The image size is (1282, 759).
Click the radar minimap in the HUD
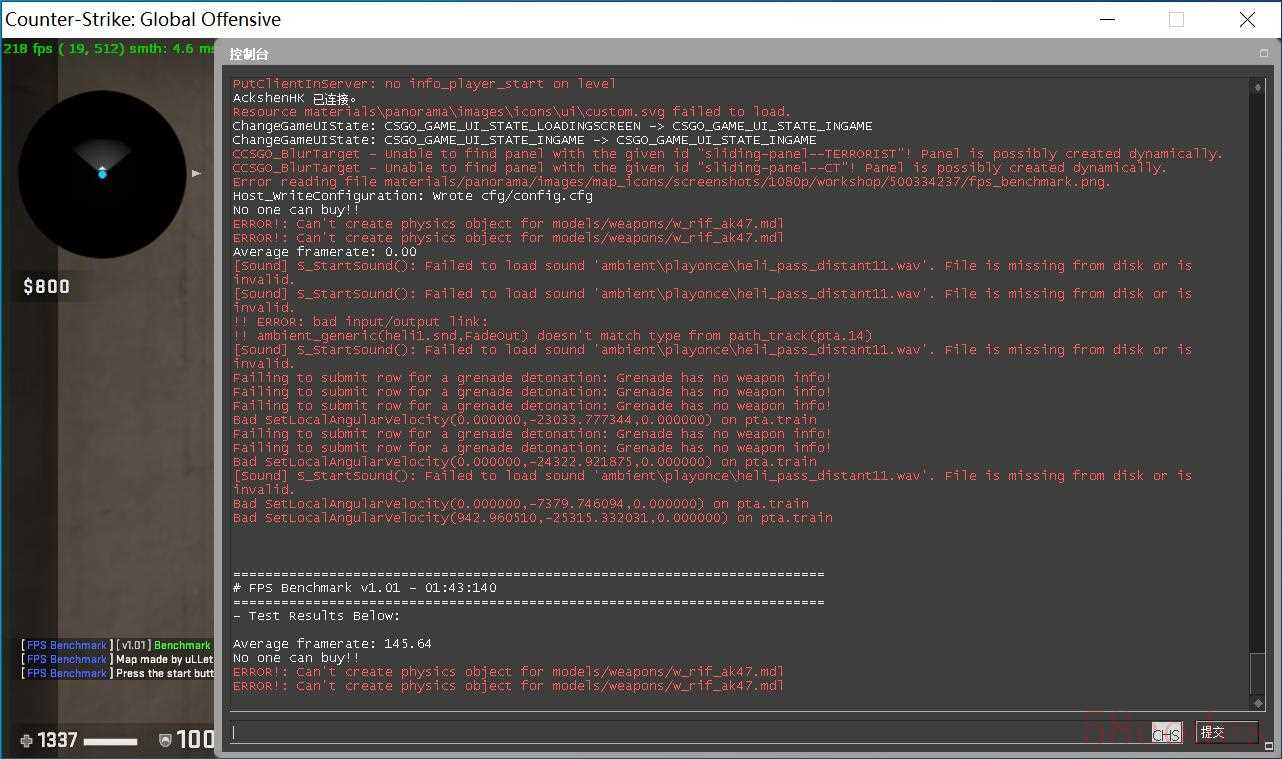(x=102, y=173)
